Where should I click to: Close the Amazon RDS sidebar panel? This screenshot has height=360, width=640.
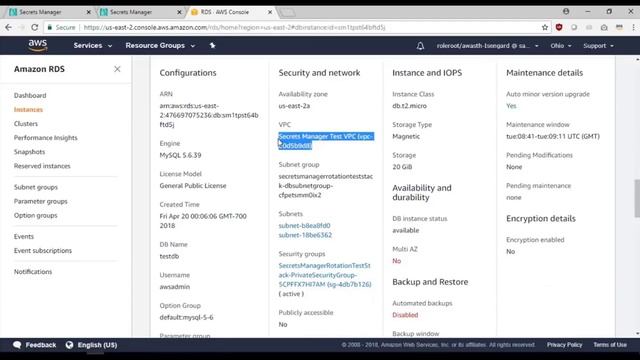click(x=117, y=69)
